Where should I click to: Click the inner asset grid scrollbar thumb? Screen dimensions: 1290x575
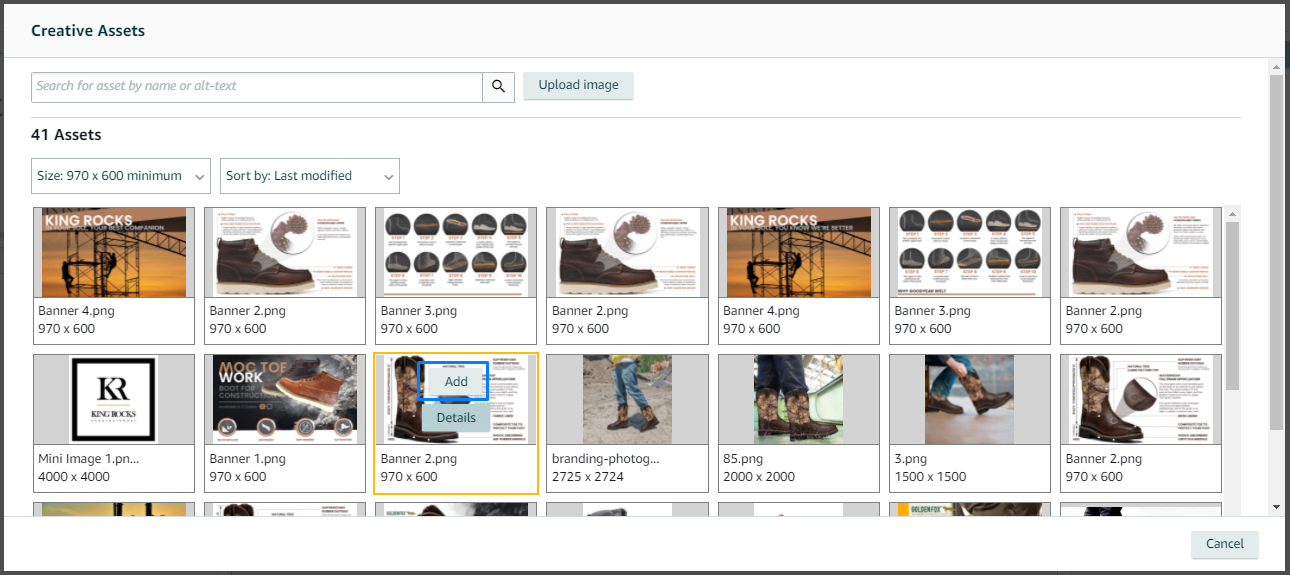pyautogui.click(x=1232, y=305)
